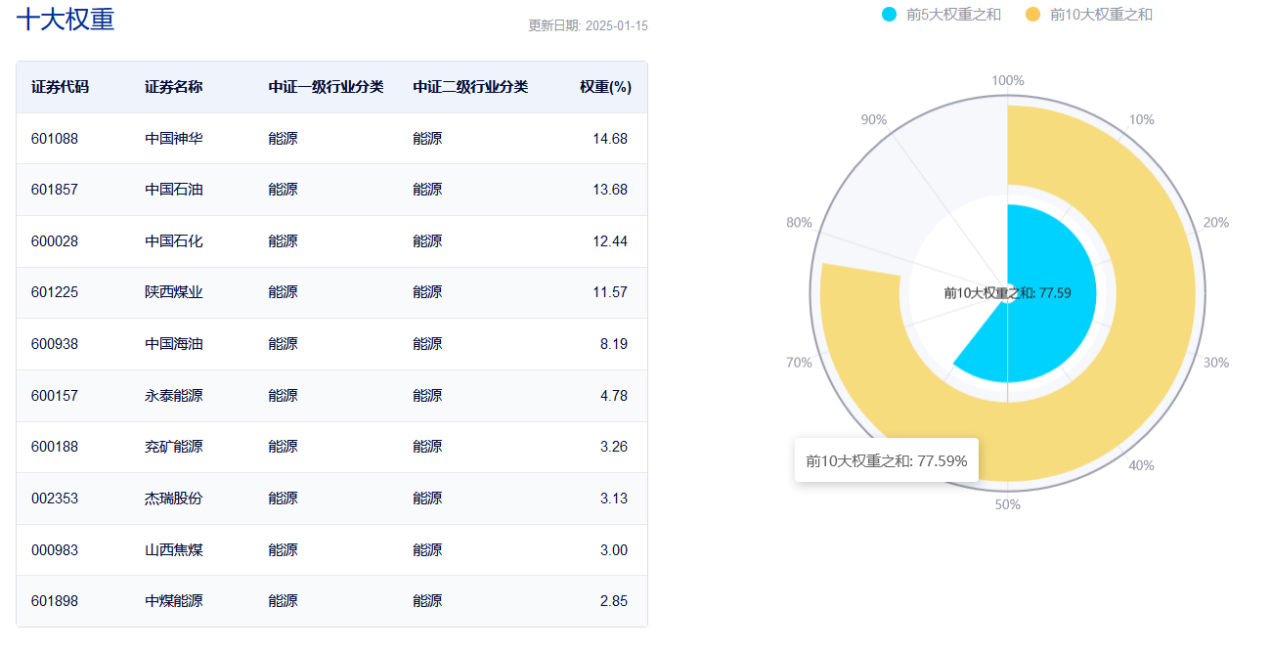Click the 兖矿能源 row entry
The width and height of the screenshot is (1271, 651).
pos(174,447)
